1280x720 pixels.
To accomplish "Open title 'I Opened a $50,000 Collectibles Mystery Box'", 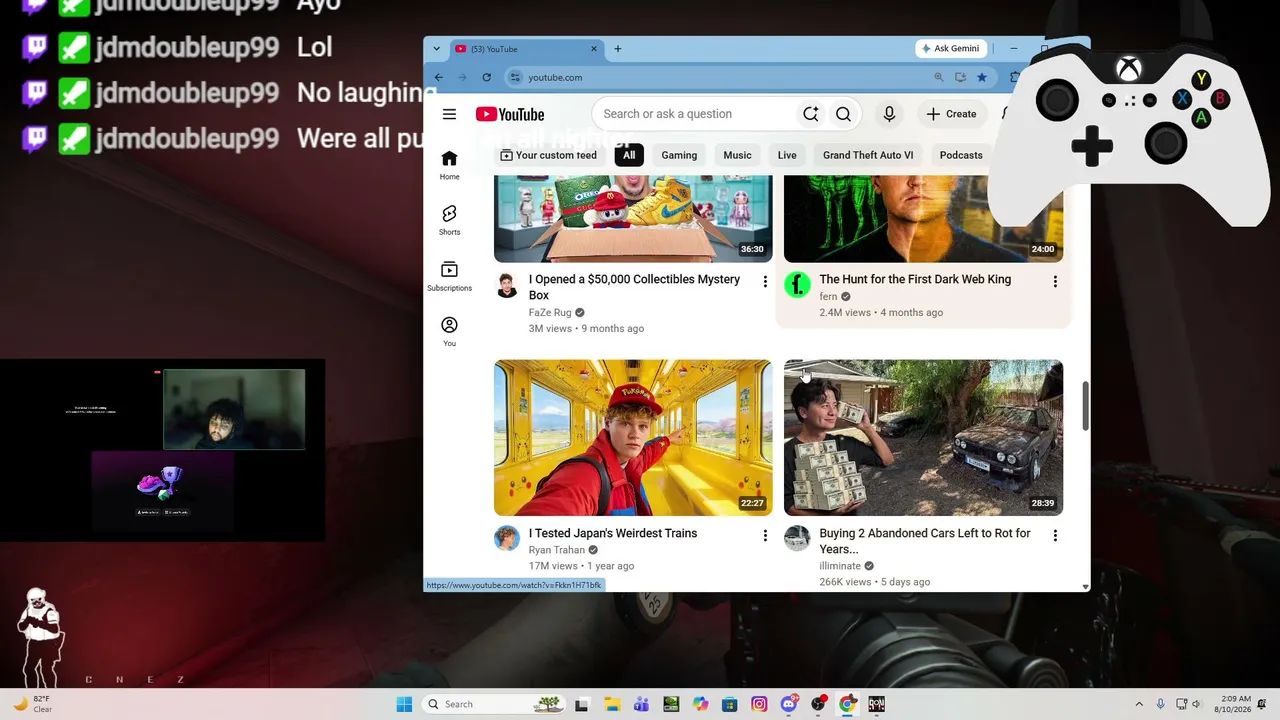I will (635, 287).
